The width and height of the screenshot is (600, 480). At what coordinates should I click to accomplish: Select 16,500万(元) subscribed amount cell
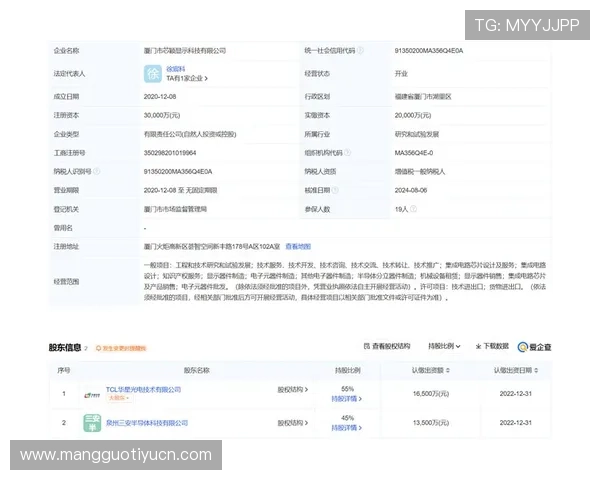[431, 394]
